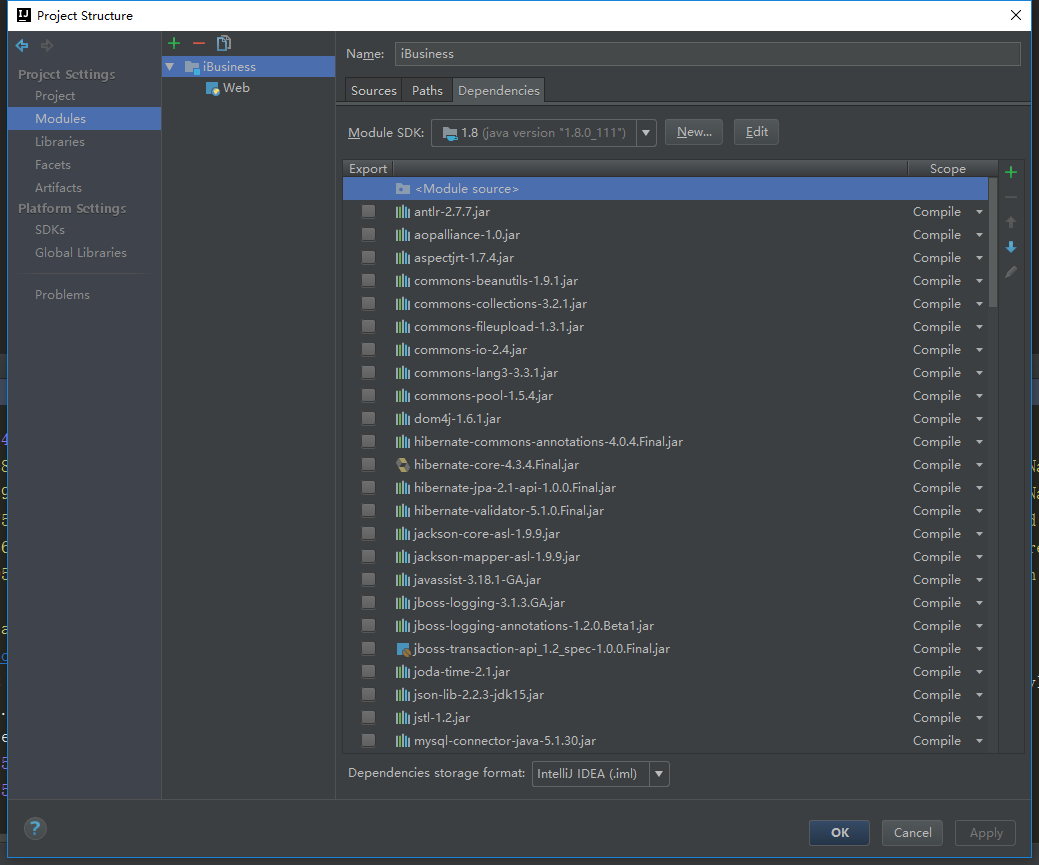Remove module with red minus icon

pos(199,43)
